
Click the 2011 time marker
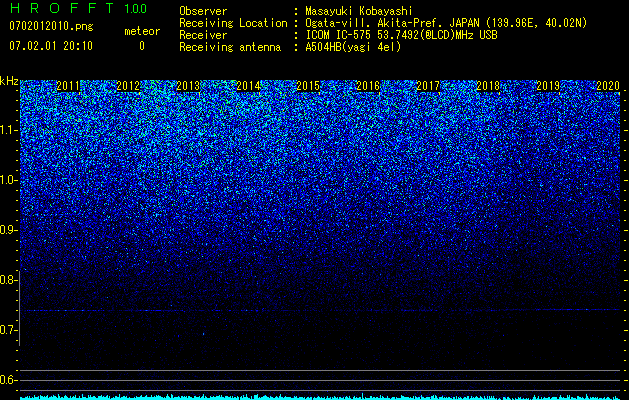tap(68, 86)
